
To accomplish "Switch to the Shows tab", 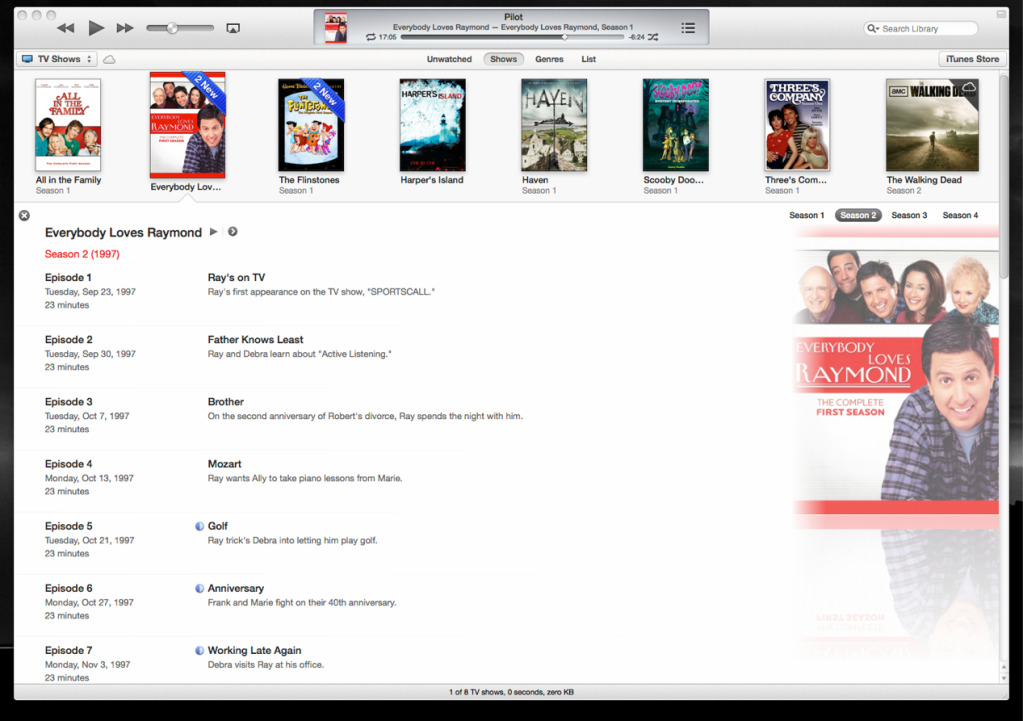I will (503, 59).
